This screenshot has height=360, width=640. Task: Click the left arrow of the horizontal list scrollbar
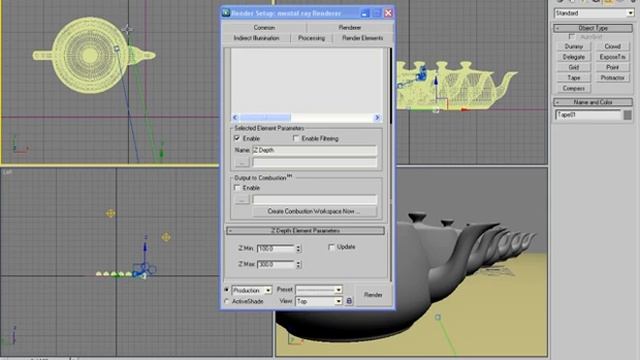click(235, 118)
